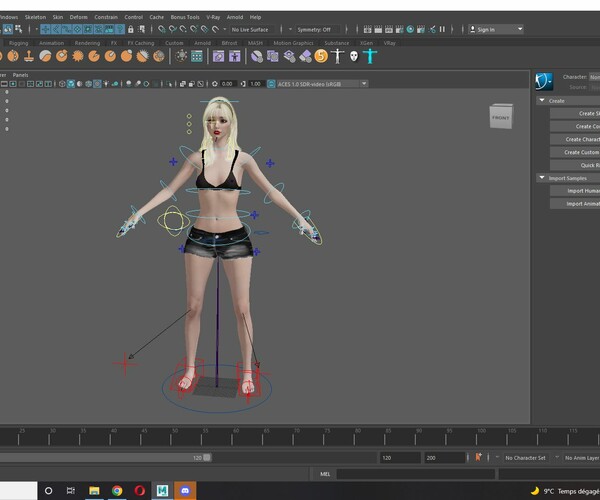Click the gamma value field 1.00
600x500 pixels.
coord(256,84)
